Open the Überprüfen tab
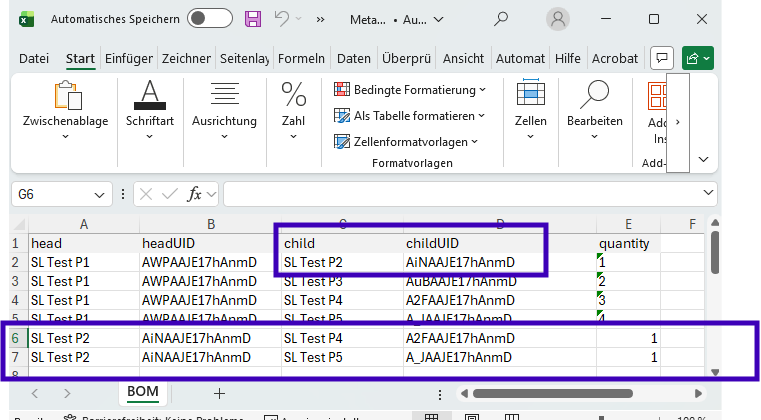The width and height of the screenshot is (761, 420). click(x=407, y=59)
